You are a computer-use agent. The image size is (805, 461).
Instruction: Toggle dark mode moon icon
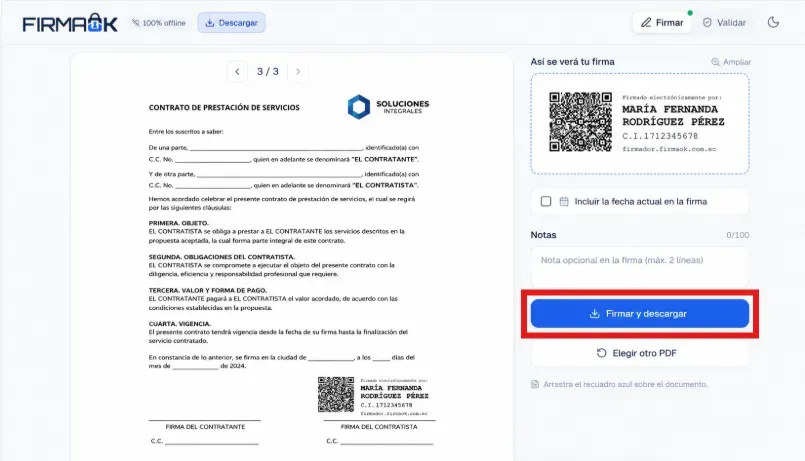[773, 22]
